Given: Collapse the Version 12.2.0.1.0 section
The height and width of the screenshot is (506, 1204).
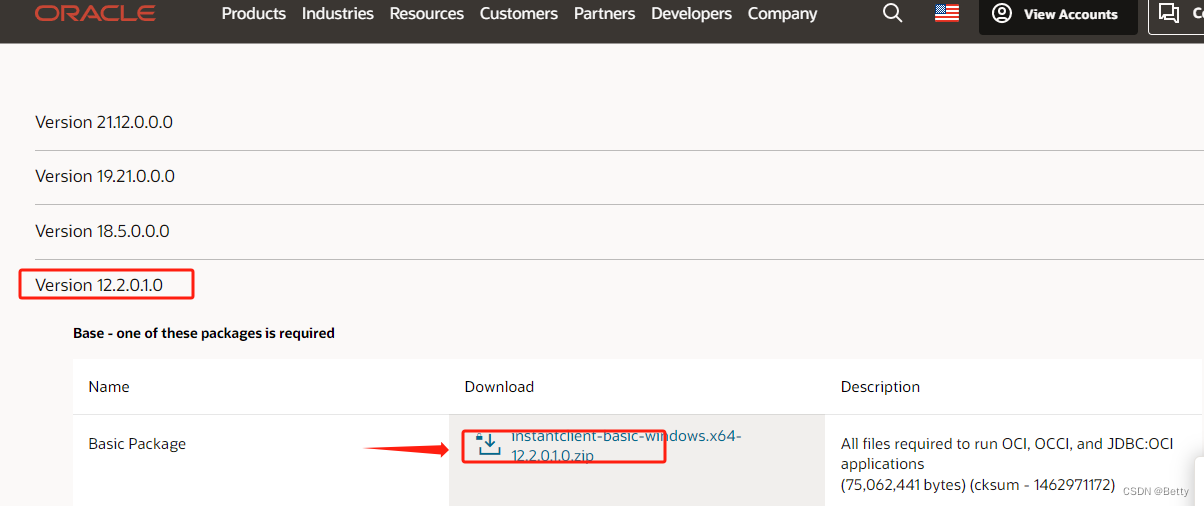Looking at the screenshot, I should click(x=99, y=285).
